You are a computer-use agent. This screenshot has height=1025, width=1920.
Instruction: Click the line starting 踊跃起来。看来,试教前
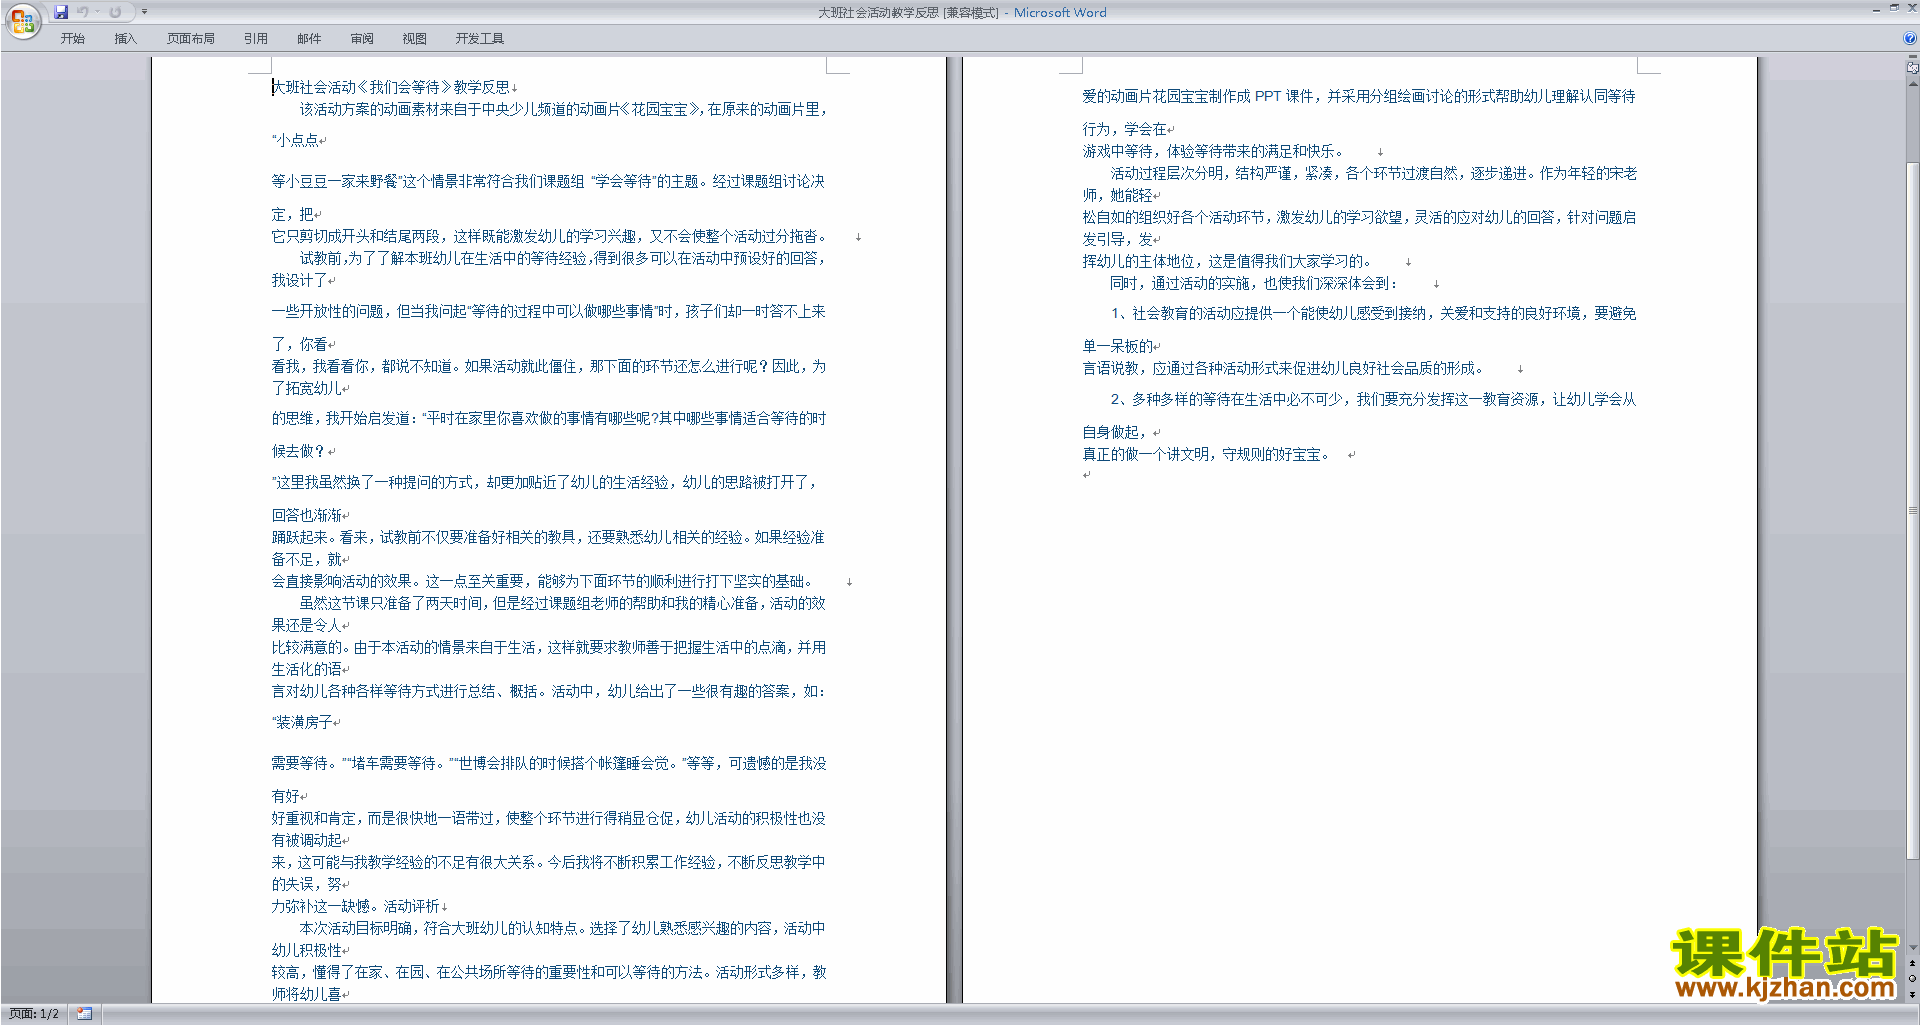pos(548,538)
